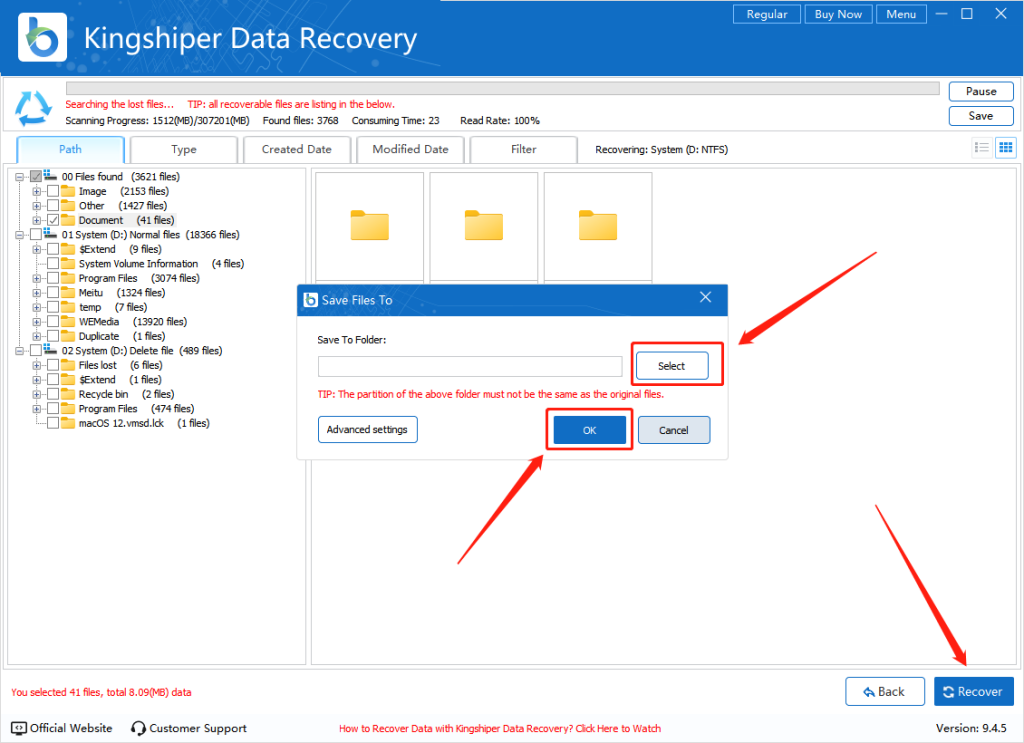Check the Files lost checkbox
Viewport: 1024px width, 743px height.
click(x=53, y=365)
